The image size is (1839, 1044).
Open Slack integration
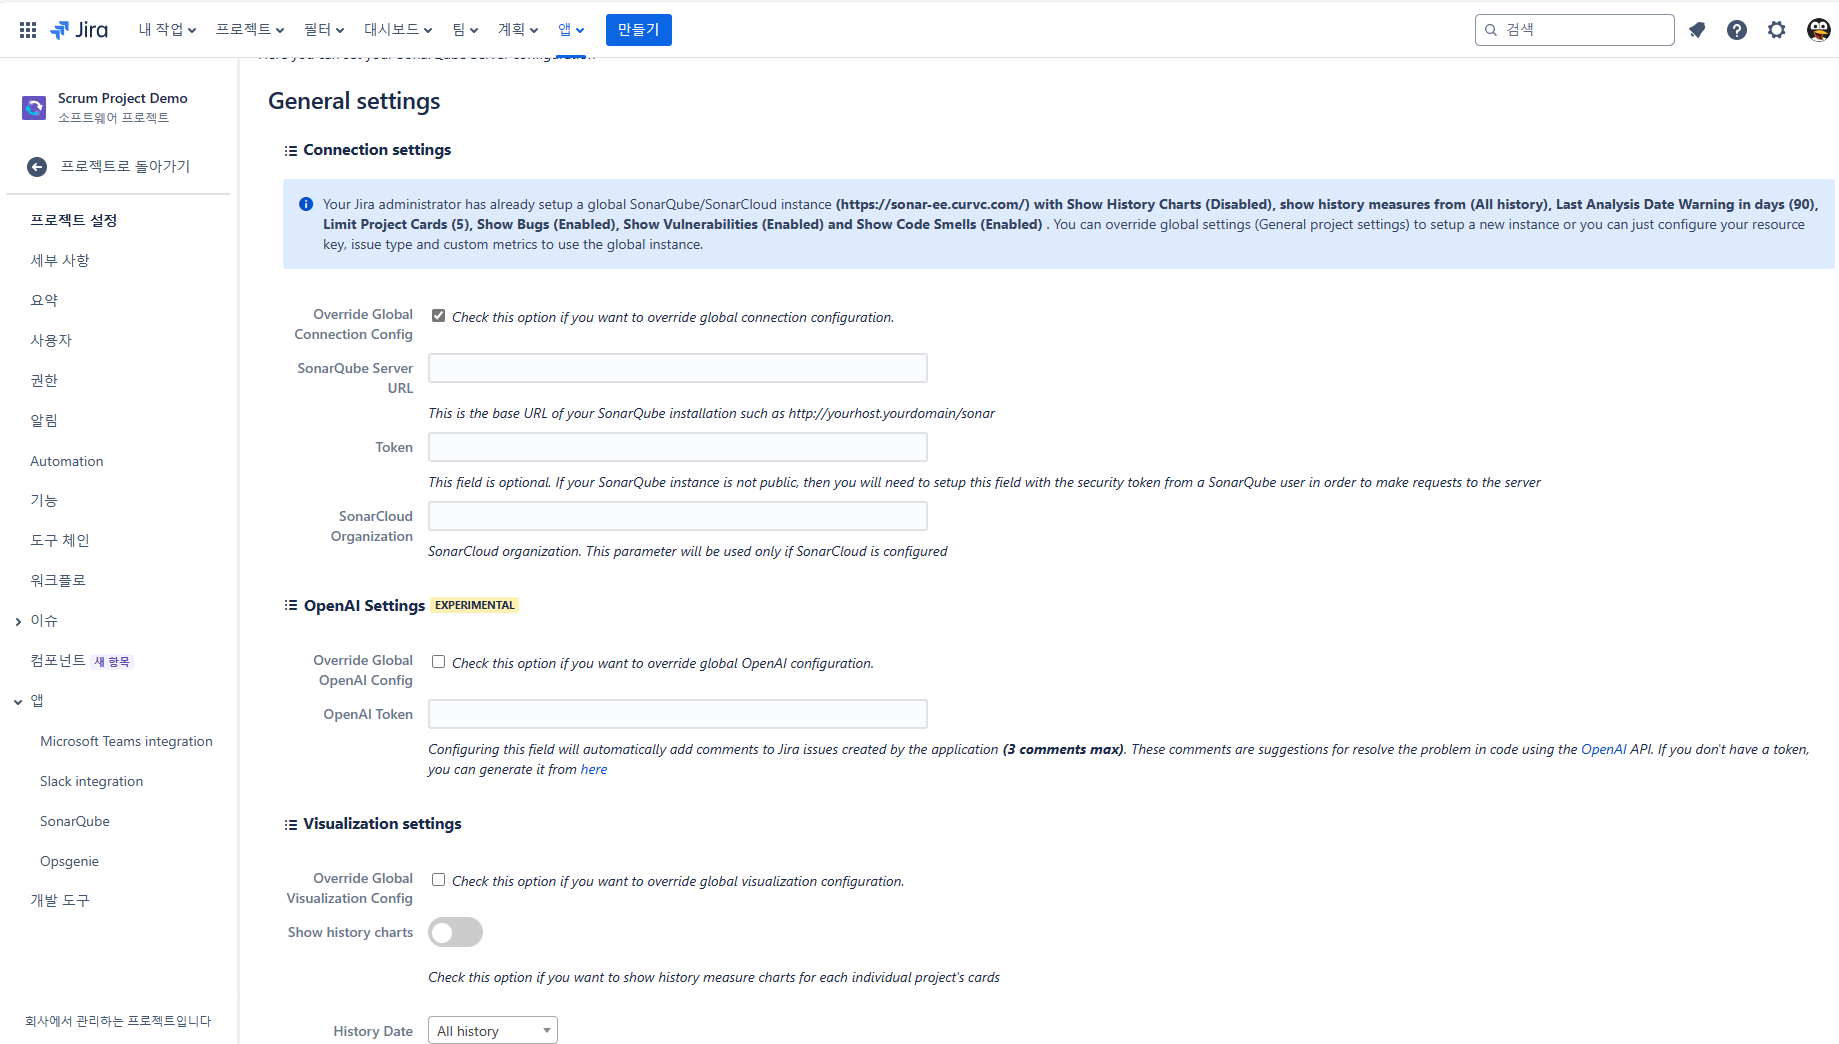point(91,781)
